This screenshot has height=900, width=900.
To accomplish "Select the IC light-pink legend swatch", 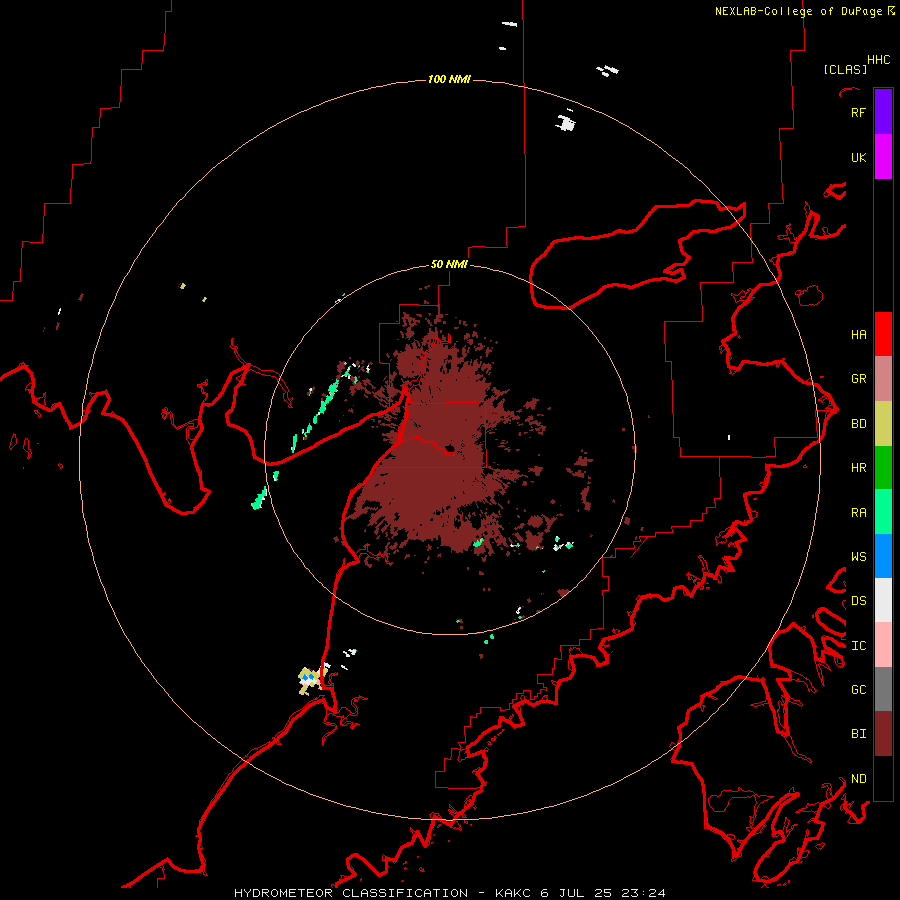I will 883,645.
